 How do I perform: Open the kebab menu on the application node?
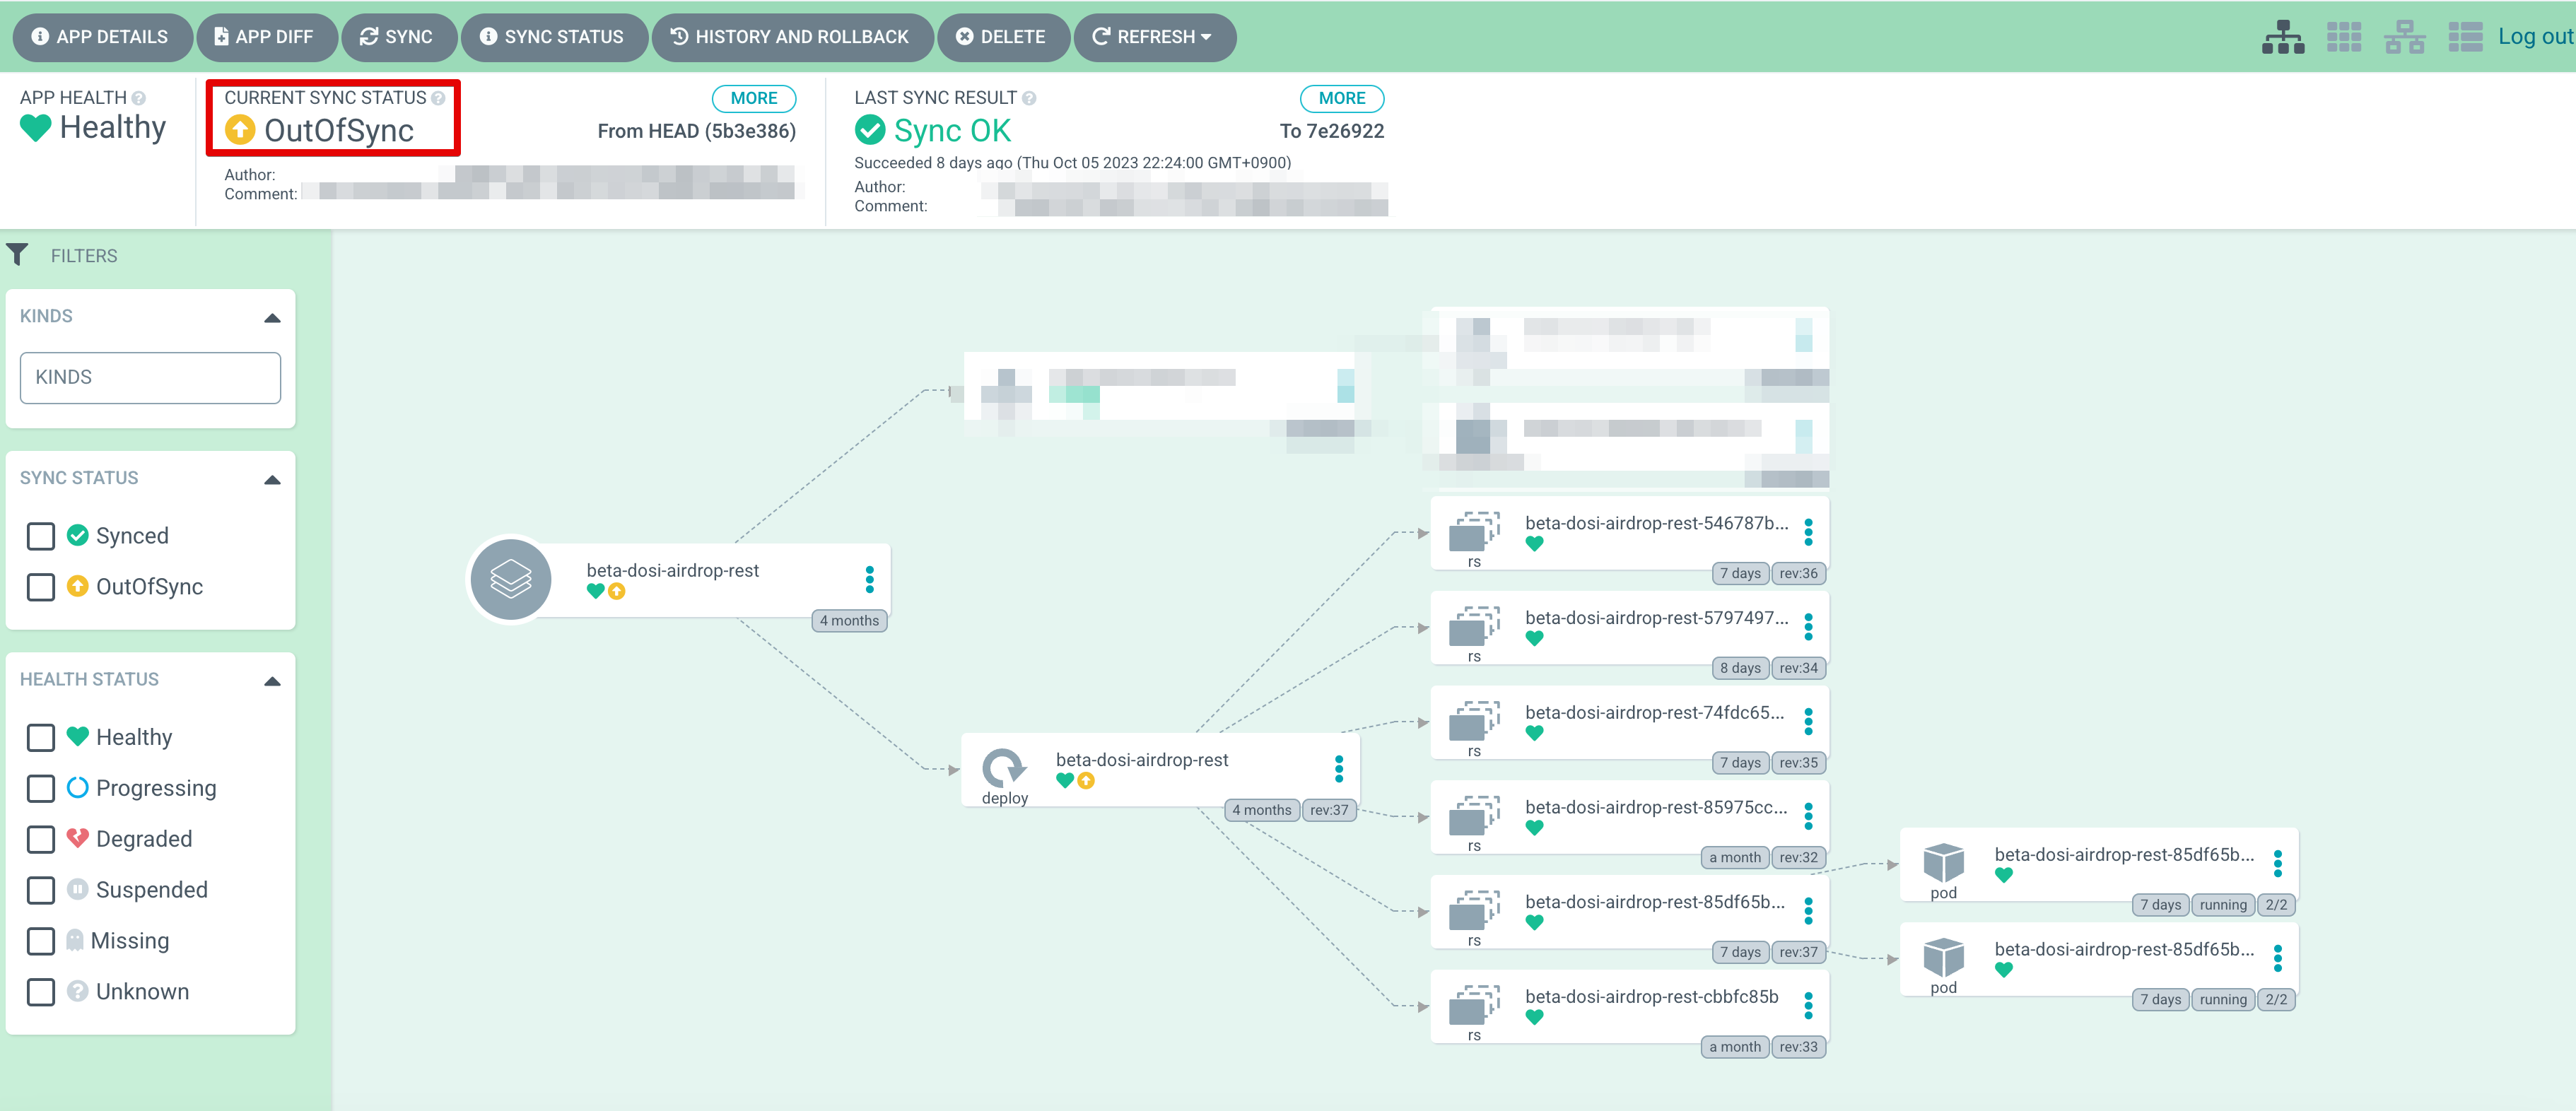(869, 579)
